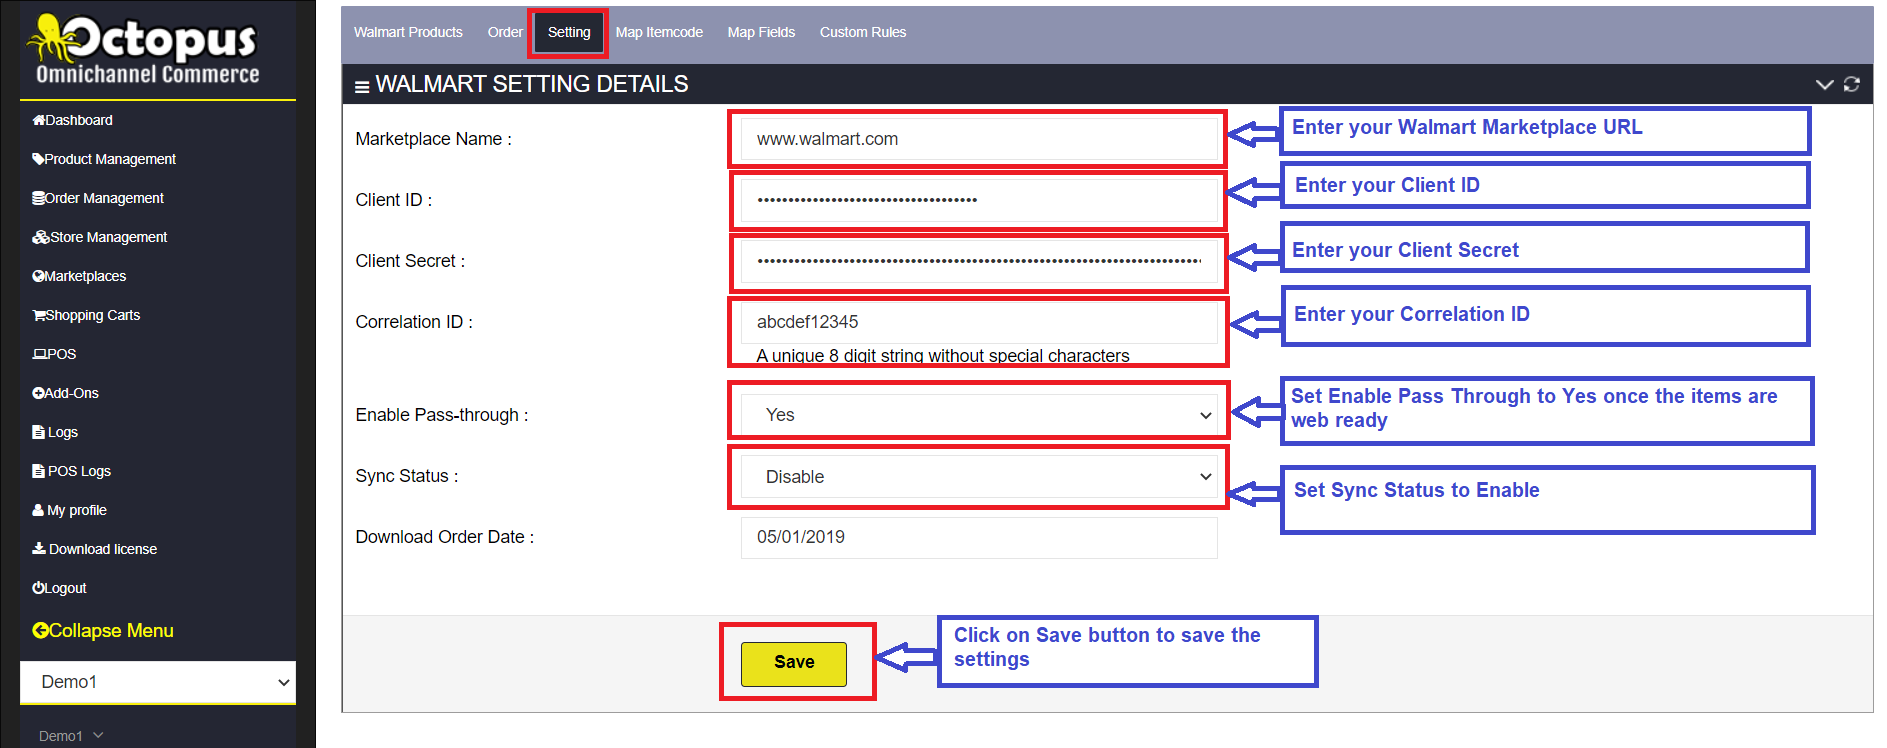Select the Setting tab

pos(569,33)
